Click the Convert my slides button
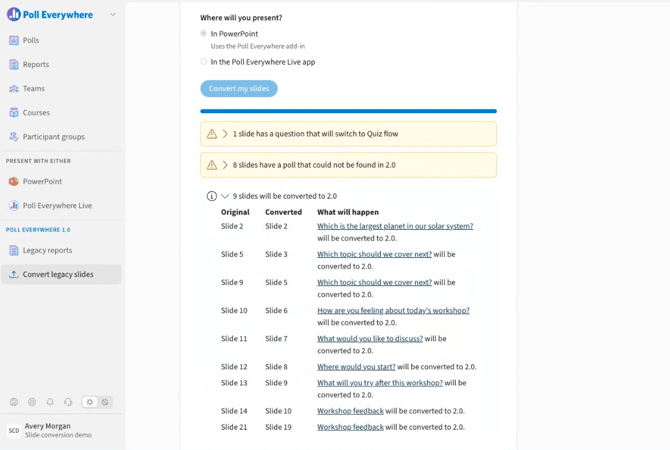 pos(239,88)
